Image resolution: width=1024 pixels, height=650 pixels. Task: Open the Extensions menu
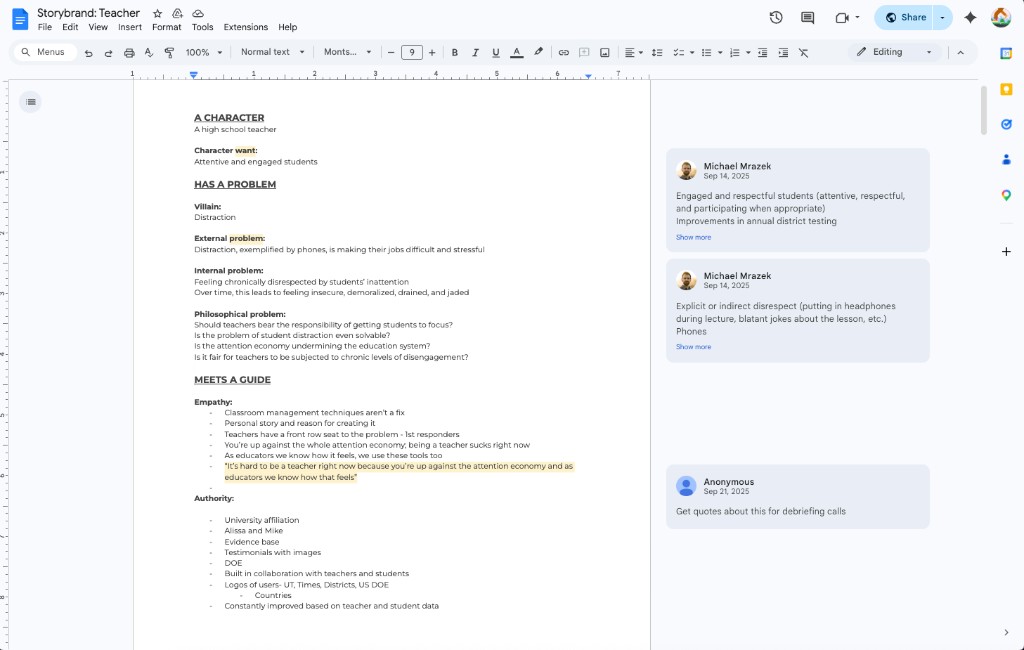click(245, 27)
